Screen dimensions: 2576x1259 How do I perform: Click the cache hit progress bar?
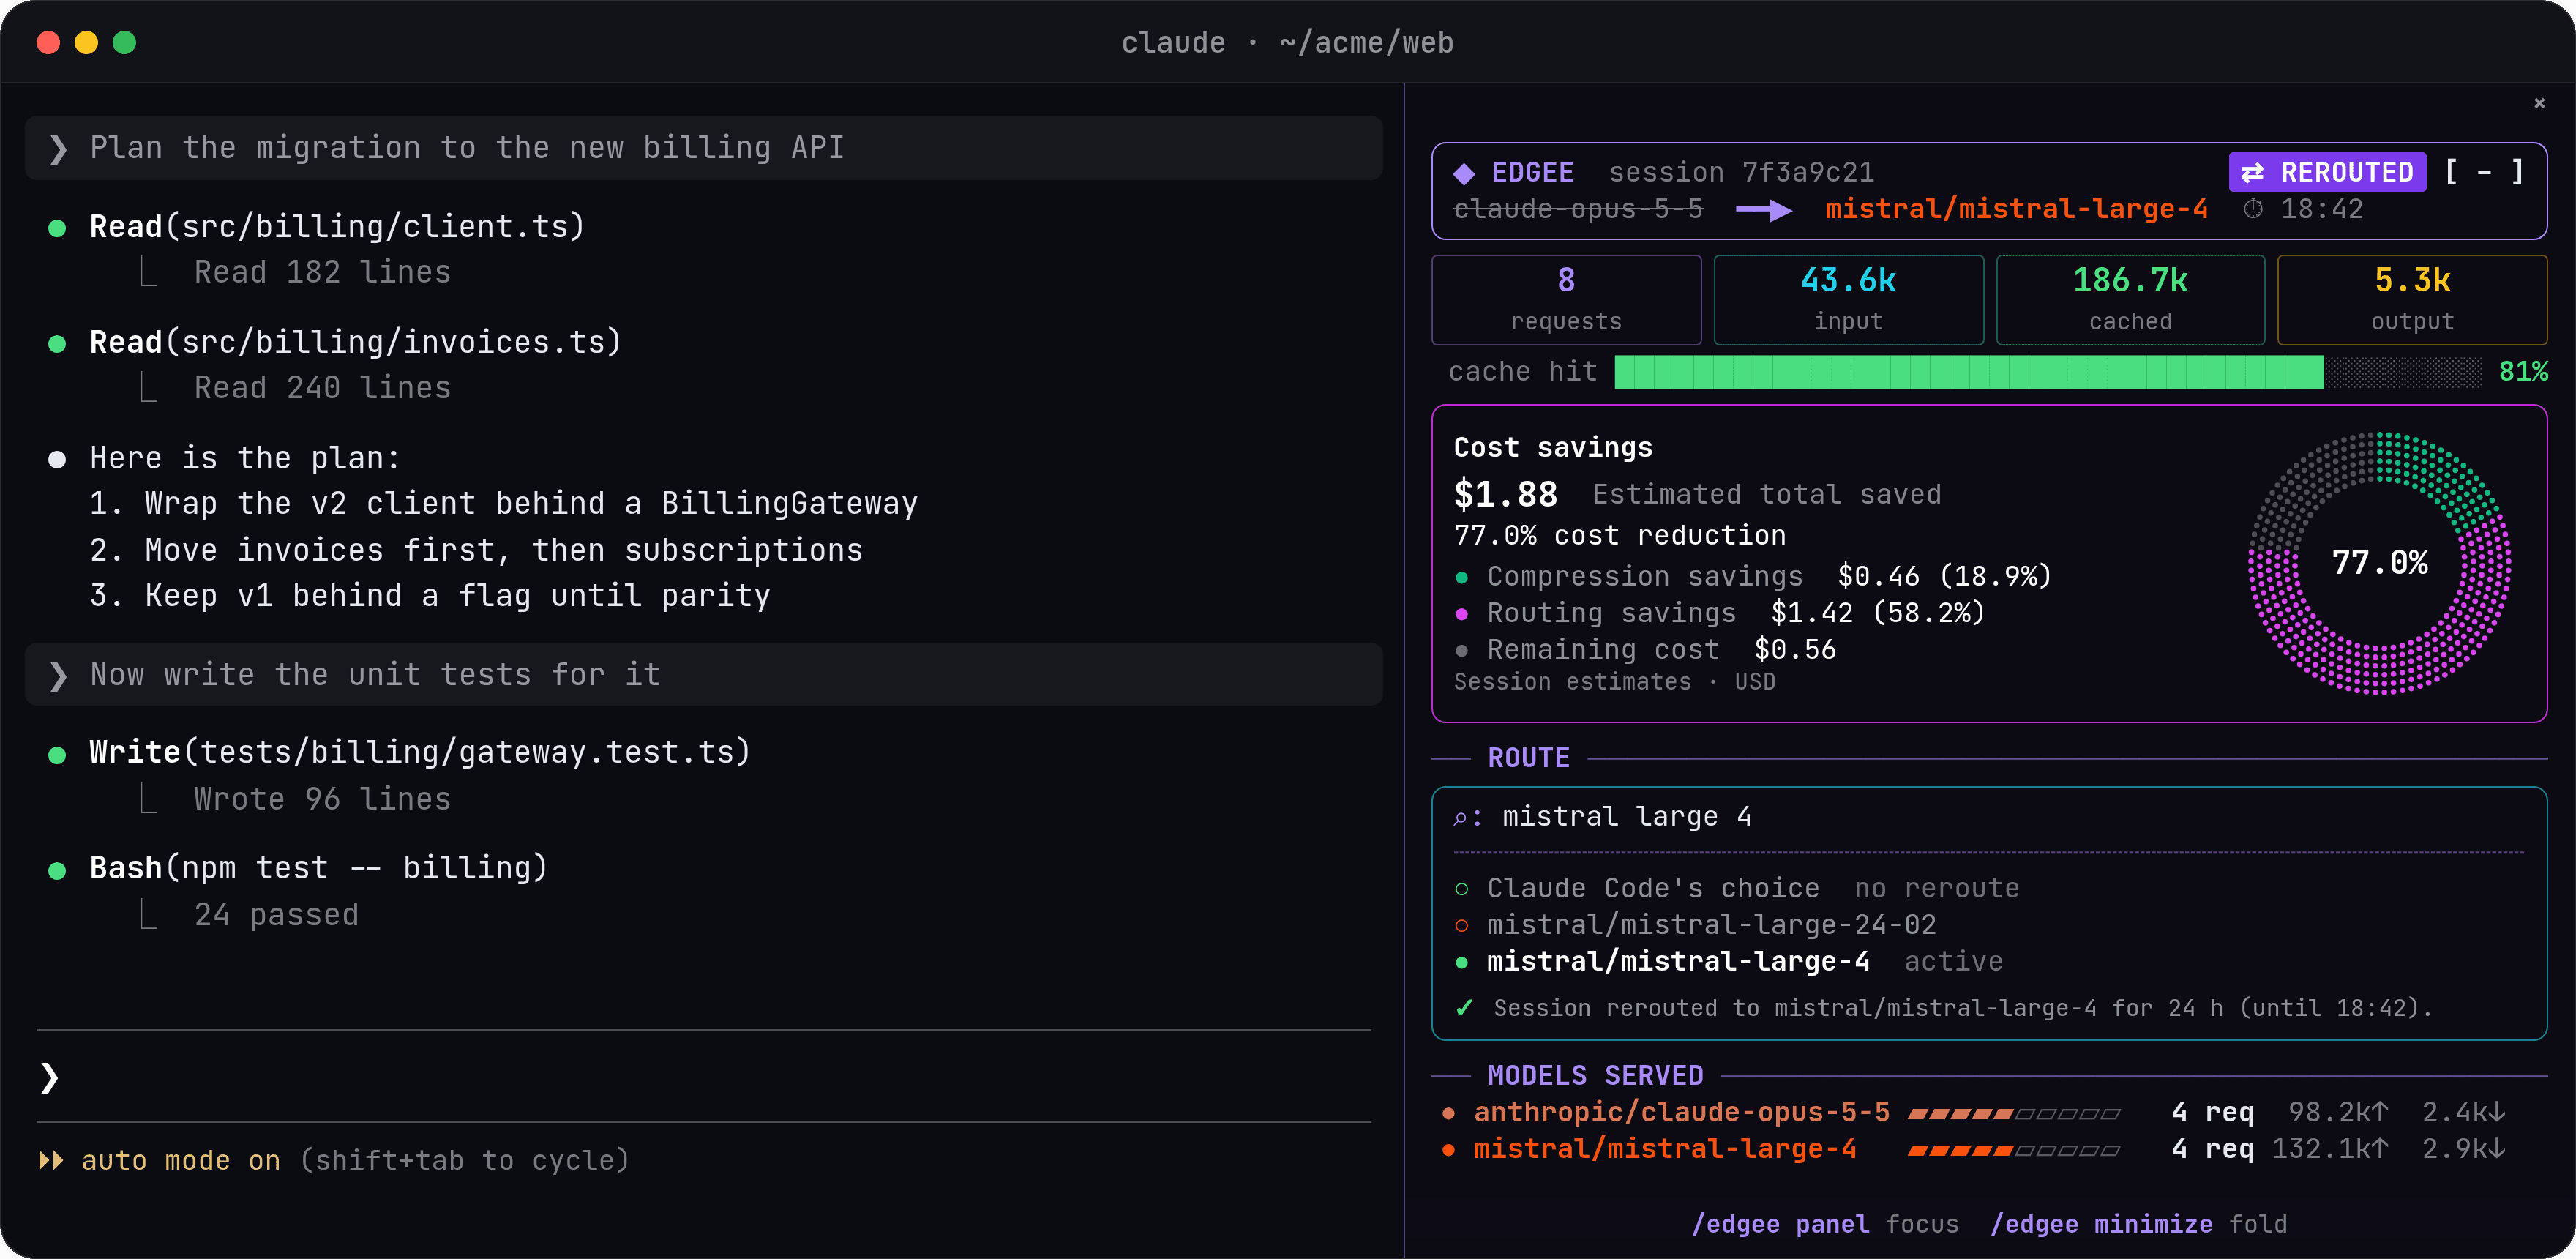(2048, 372)
